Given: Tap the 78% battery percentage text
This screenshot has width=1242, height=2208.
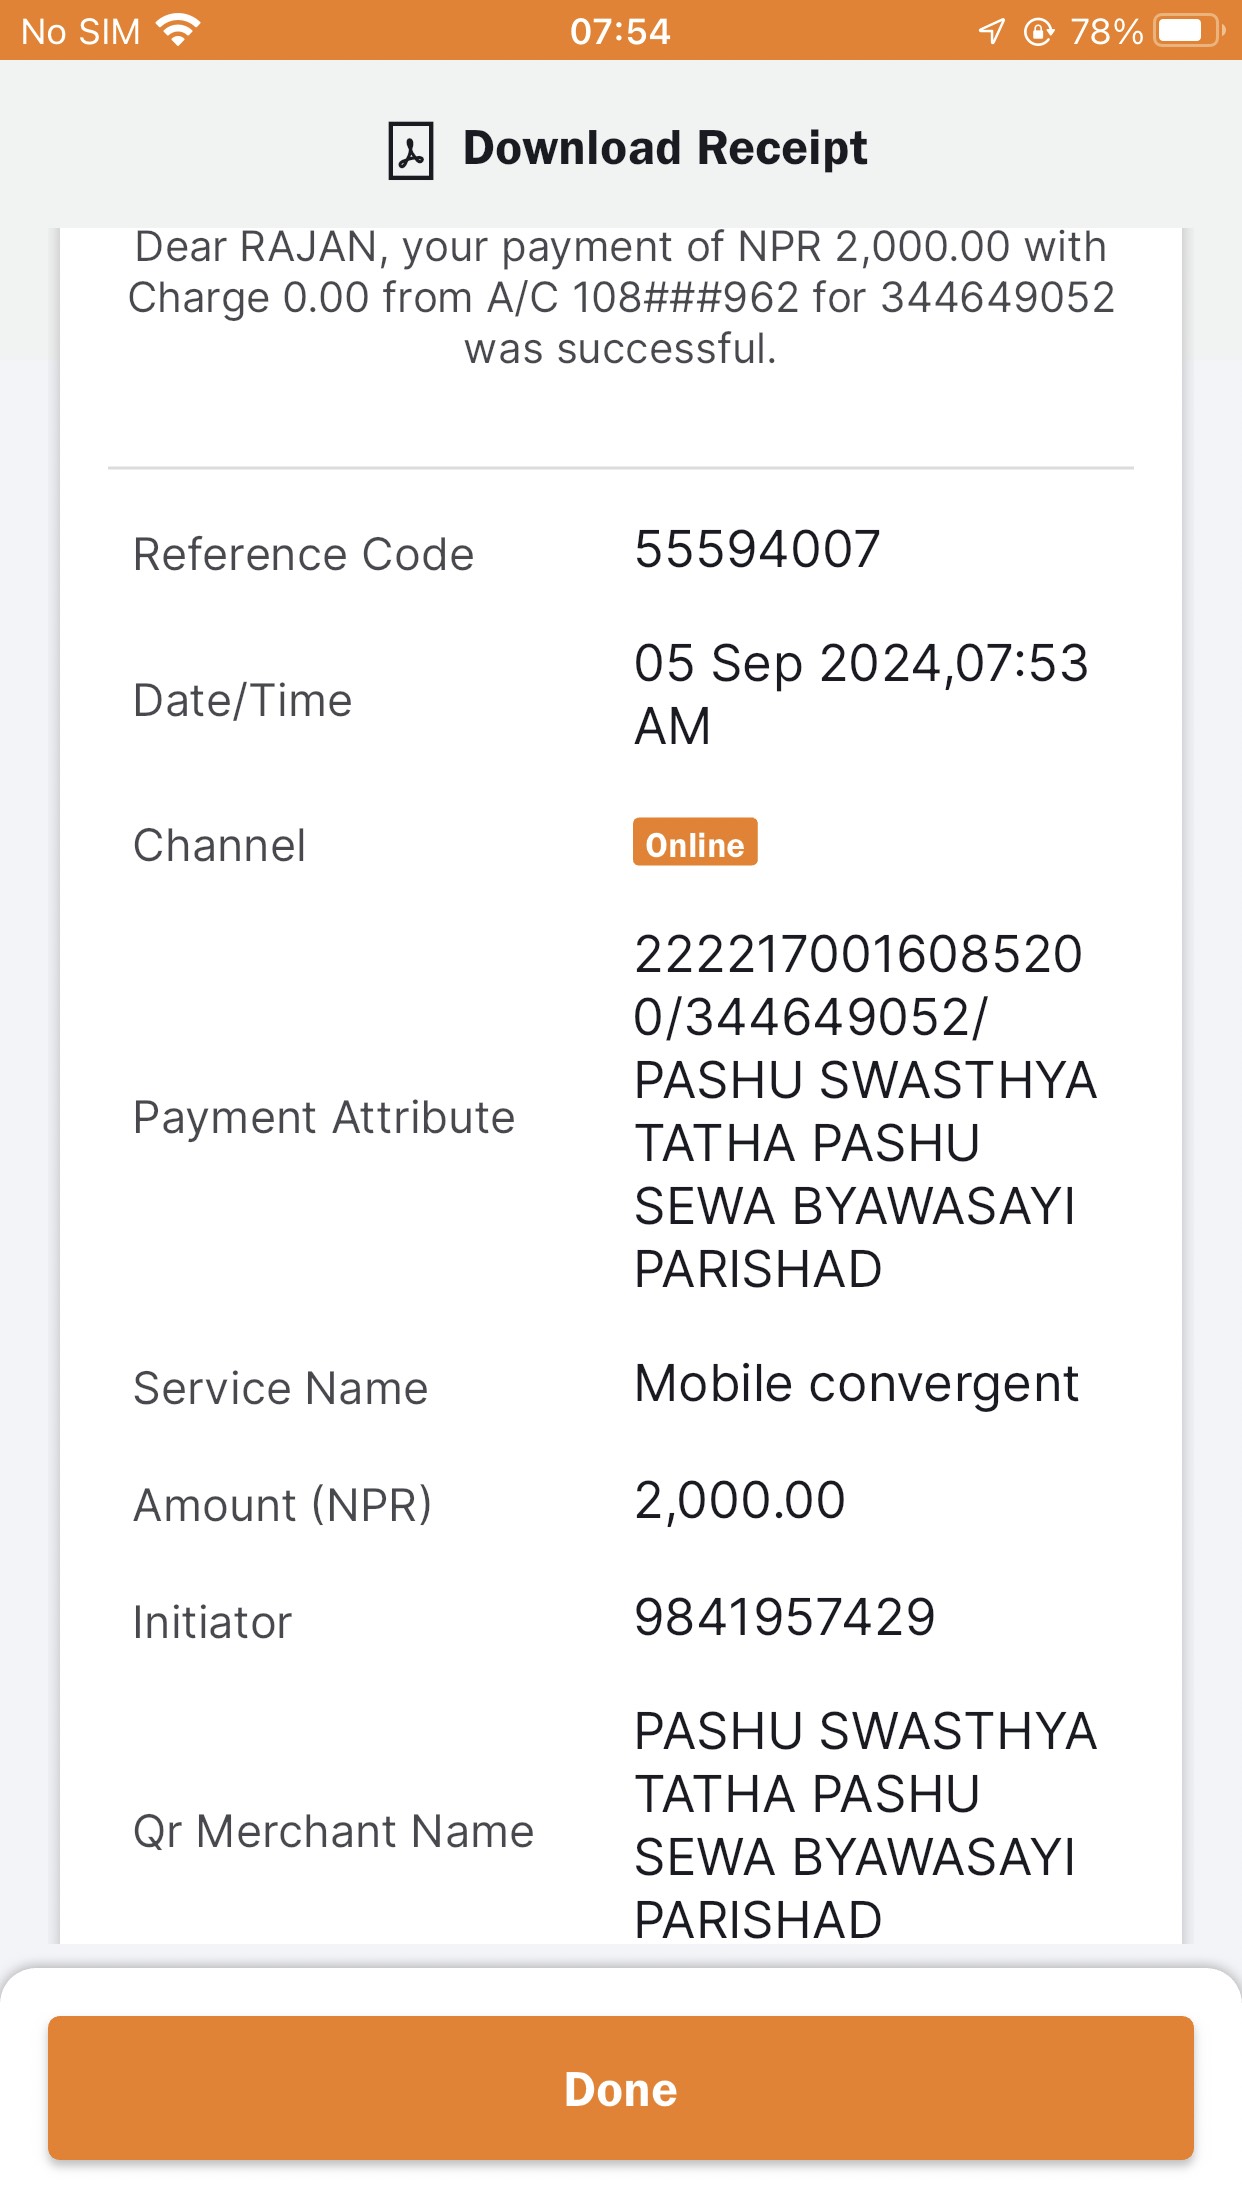Looking at the screenshot, I should 1107,32.
